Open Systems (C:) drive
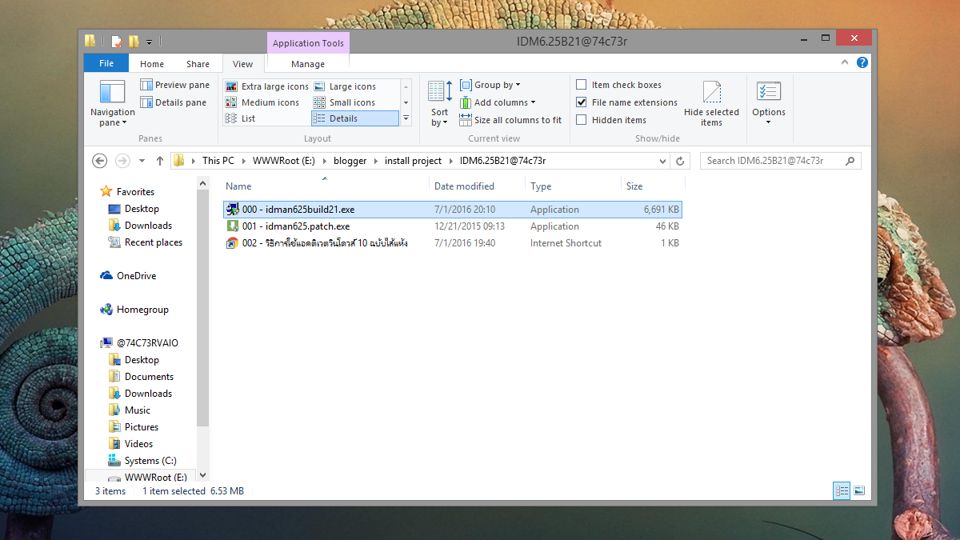 [x=142, y=460]
